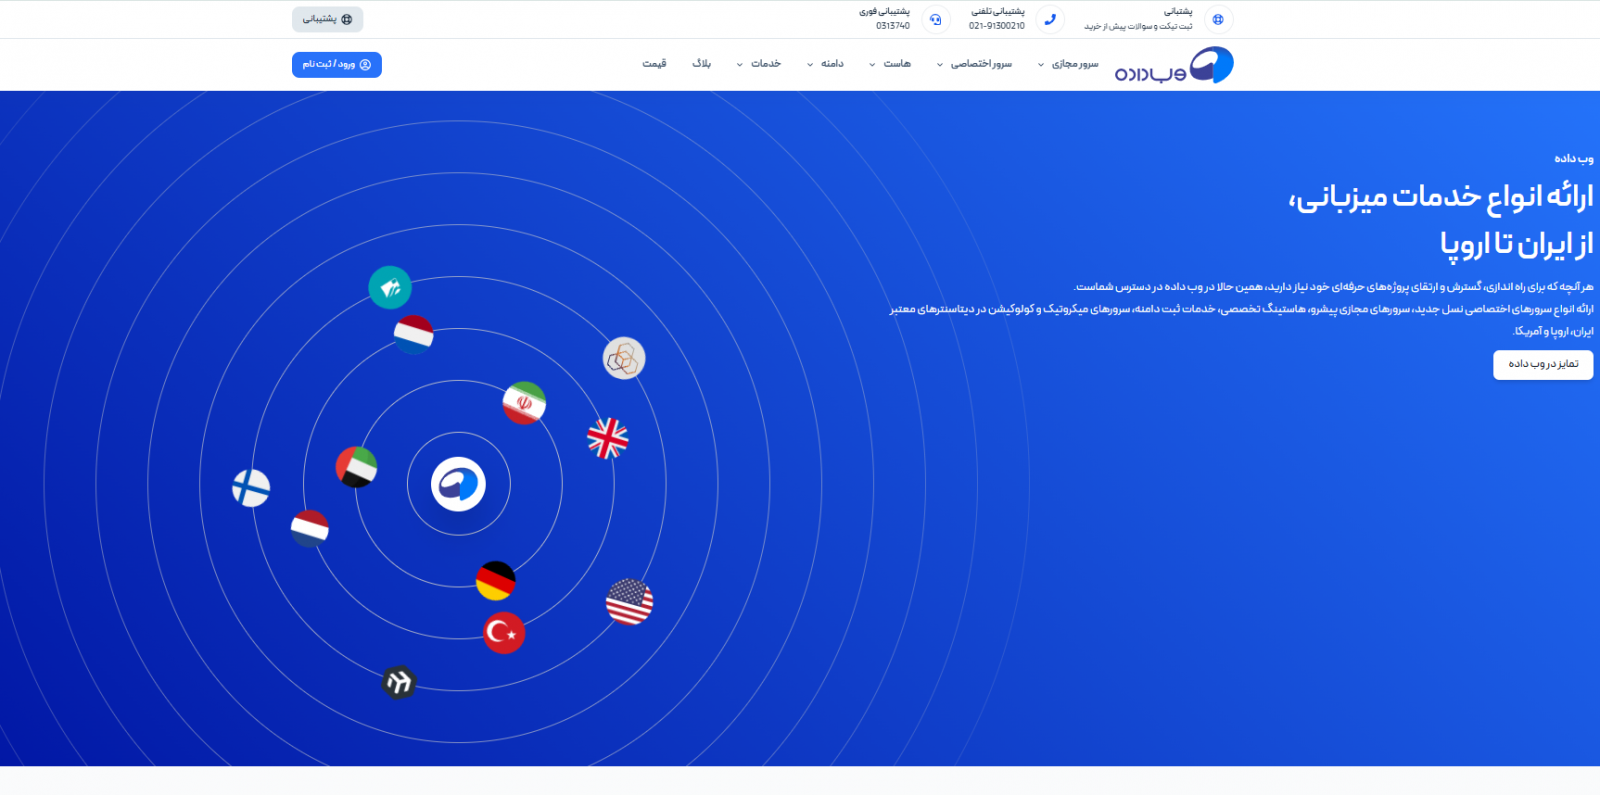Click the support number 0313740

[893, 26]
